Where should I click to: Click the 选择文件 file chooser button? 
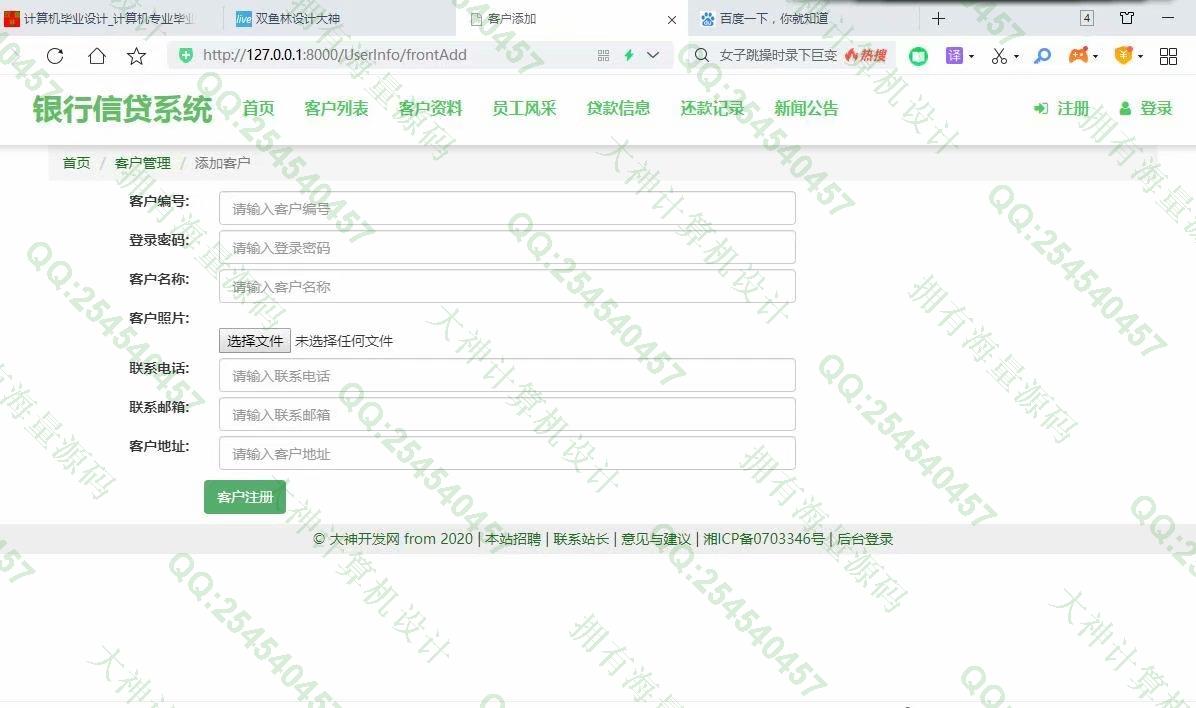(x=255, y=340)
